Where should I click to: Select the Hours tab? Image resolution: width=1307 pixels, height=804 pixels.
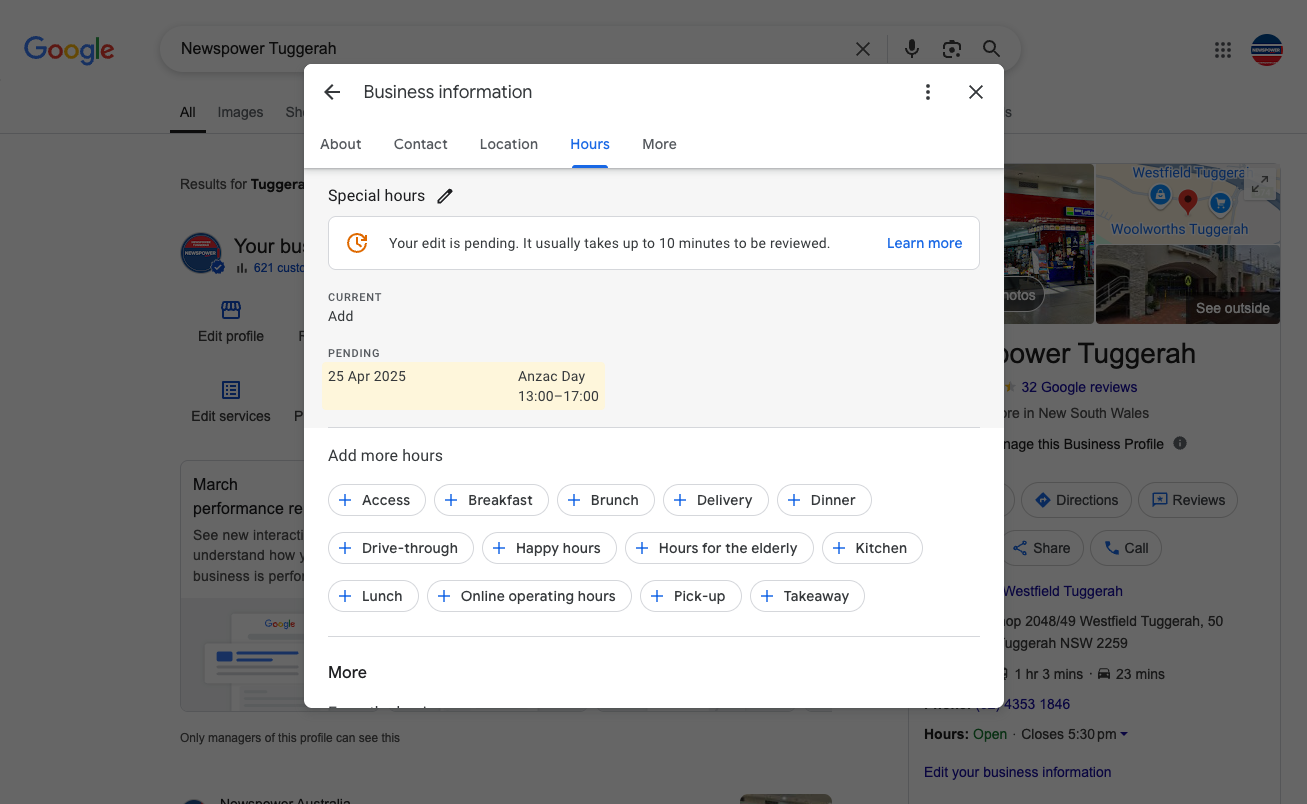pos(590,144)
